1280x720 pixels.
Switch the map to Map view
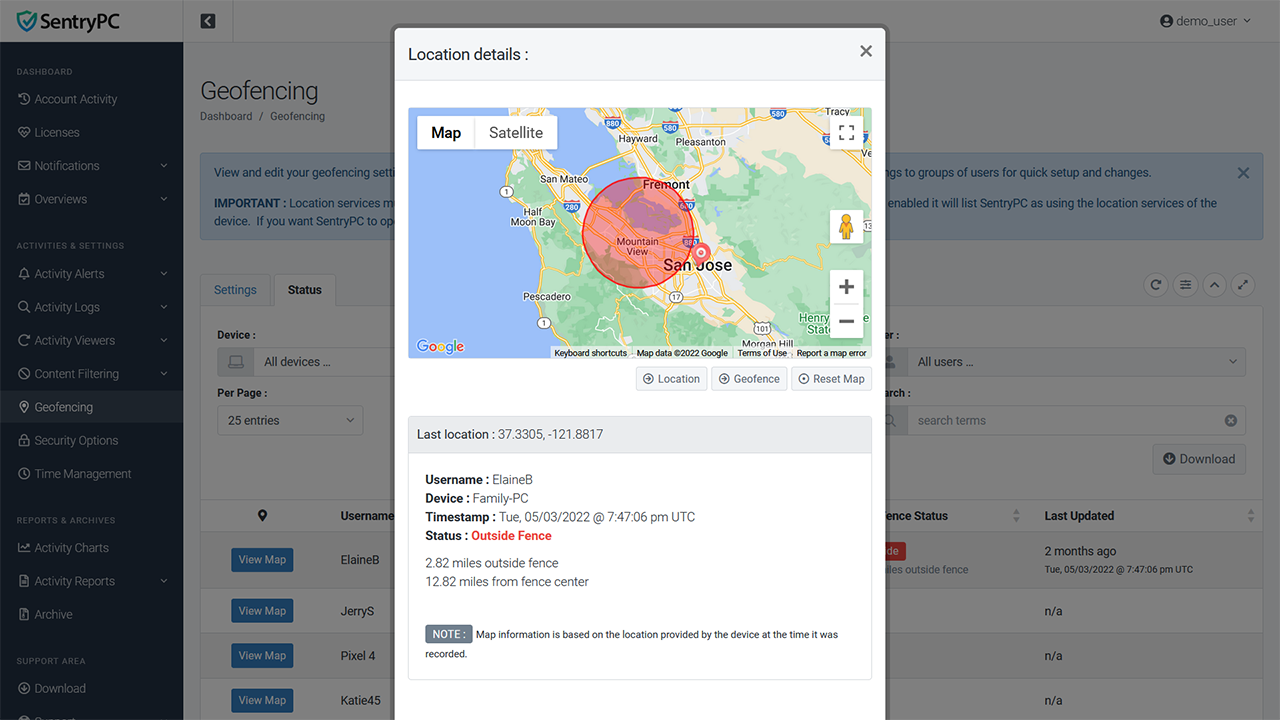446,133
